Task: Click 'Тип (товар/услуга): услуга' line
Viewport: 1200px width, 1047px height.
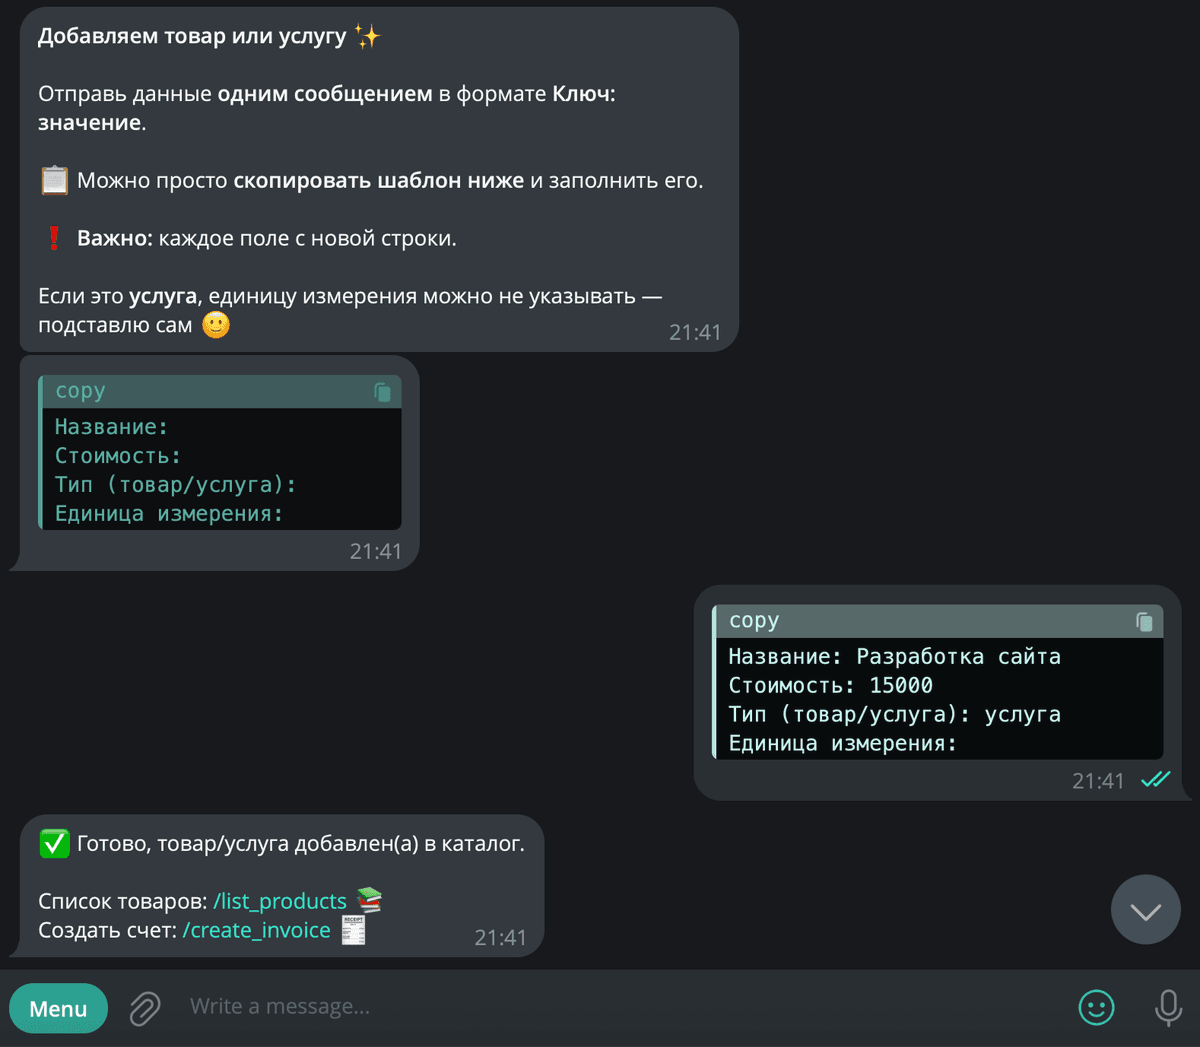Action: click(894, 715)
